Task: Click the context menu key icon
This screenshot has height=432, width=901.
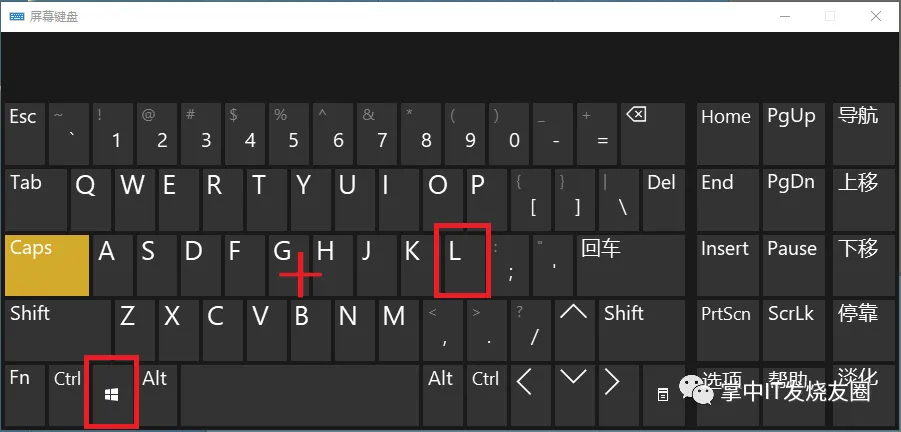Action: (662, 394)
